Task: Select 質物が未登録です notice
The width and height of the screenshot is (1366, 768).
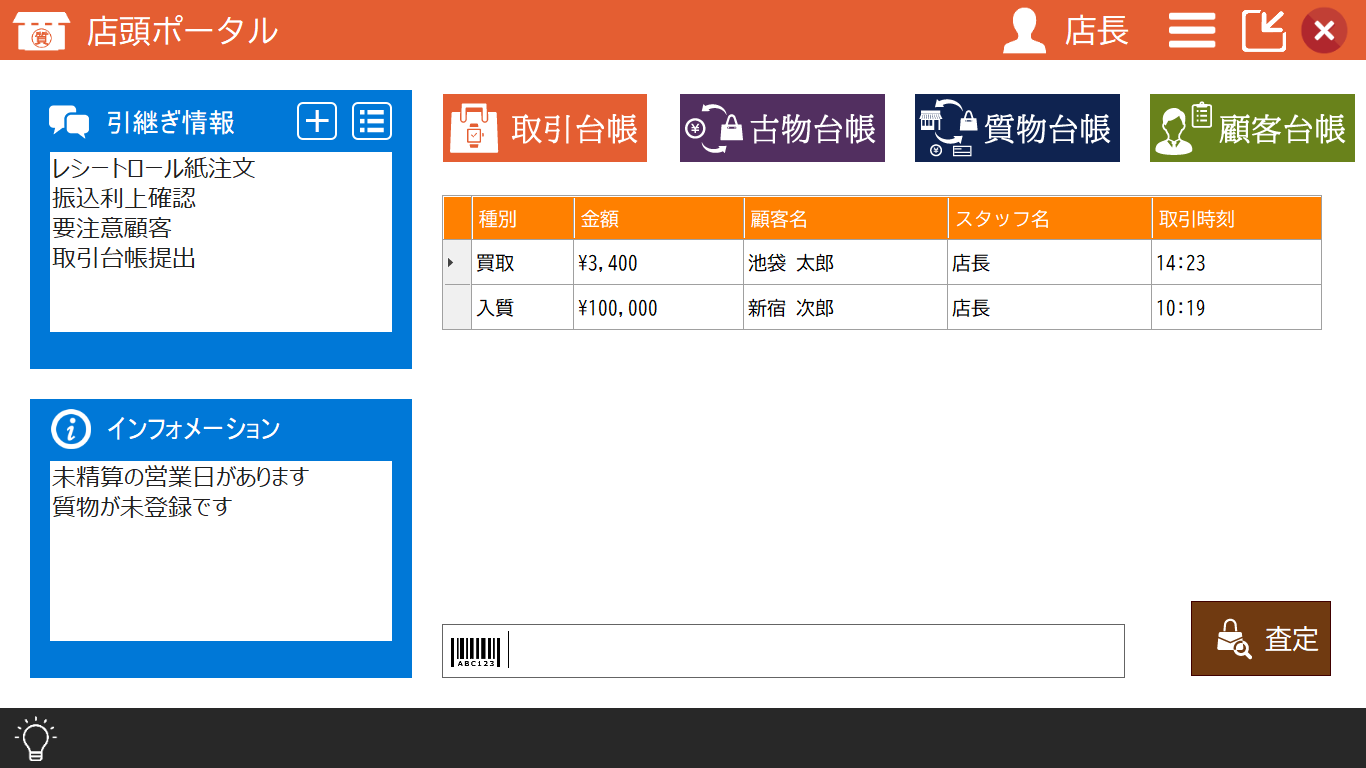Action: (142, 507)
